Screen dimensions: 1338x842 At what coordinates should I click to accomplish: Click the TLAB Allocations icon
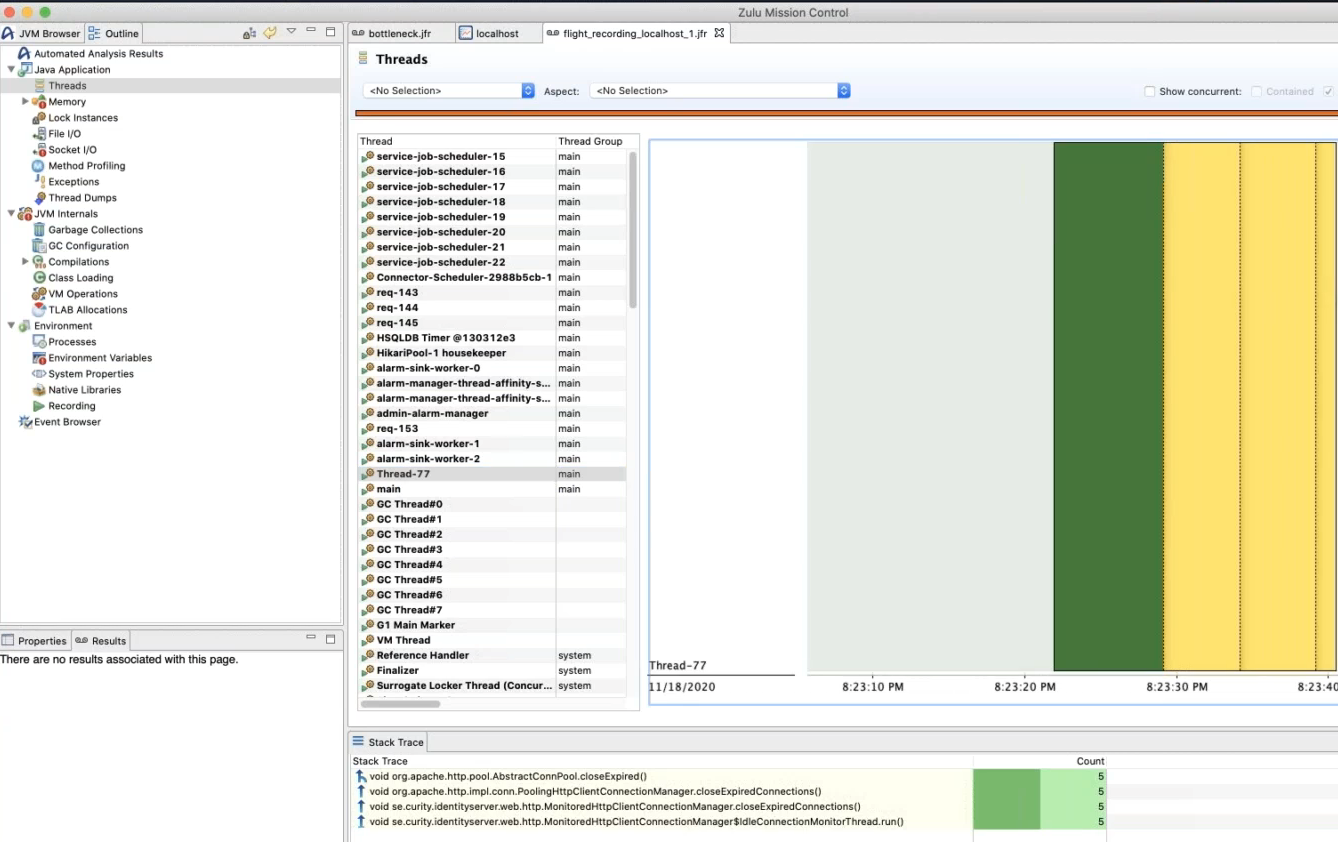tap(39, 310)
